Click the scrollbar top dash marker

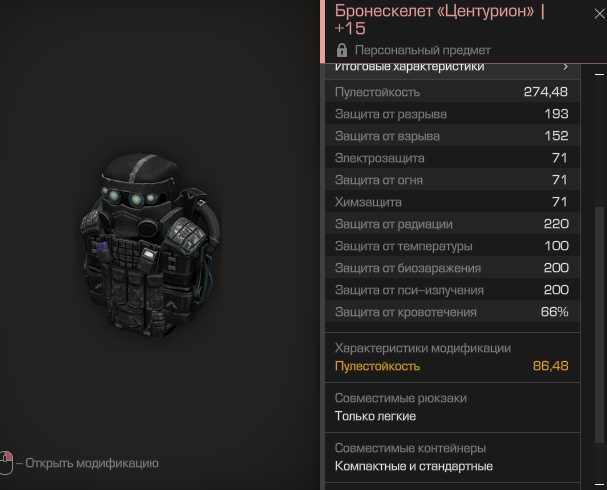[599, 74]
